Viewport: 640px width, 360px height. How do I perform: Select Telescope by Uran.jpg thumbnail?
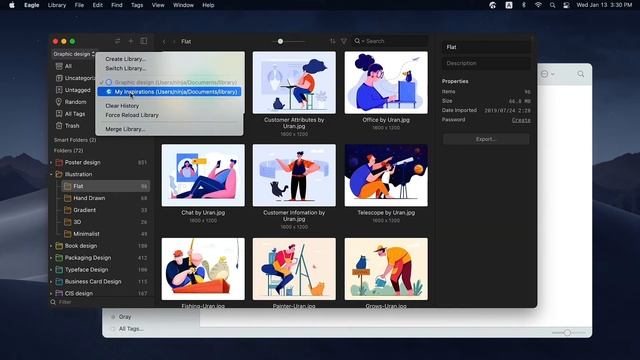pyautogui.click(x=386, y=175)
